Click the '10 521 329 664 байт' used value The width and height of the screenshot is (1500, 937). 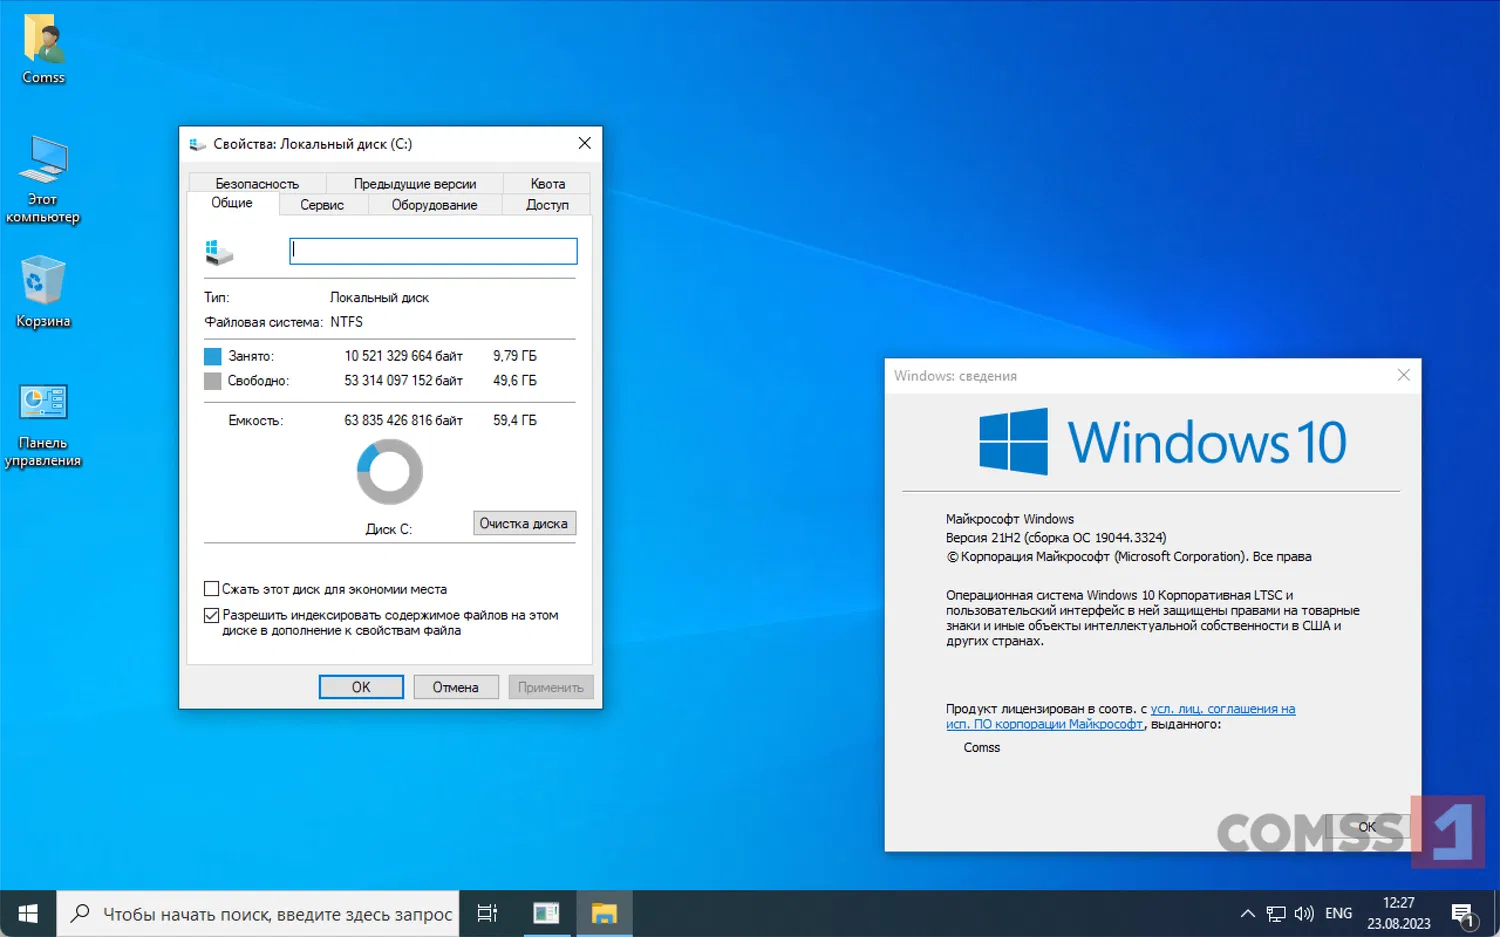coord(404,356)
